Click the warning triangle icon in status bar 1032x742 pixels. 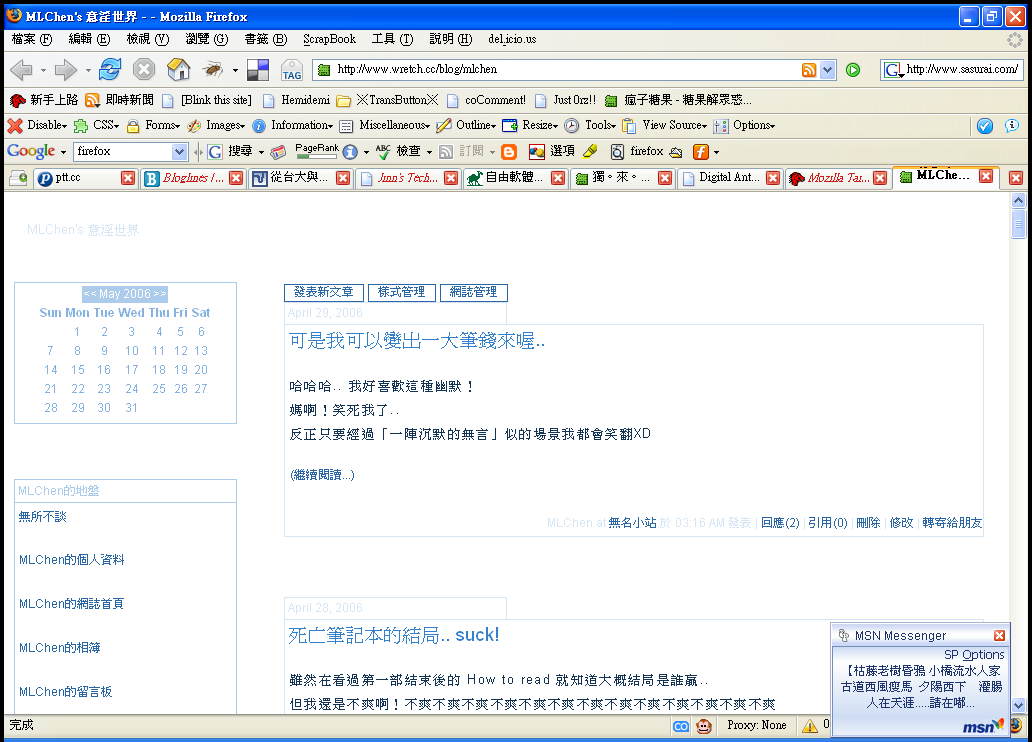coord(810,726)
